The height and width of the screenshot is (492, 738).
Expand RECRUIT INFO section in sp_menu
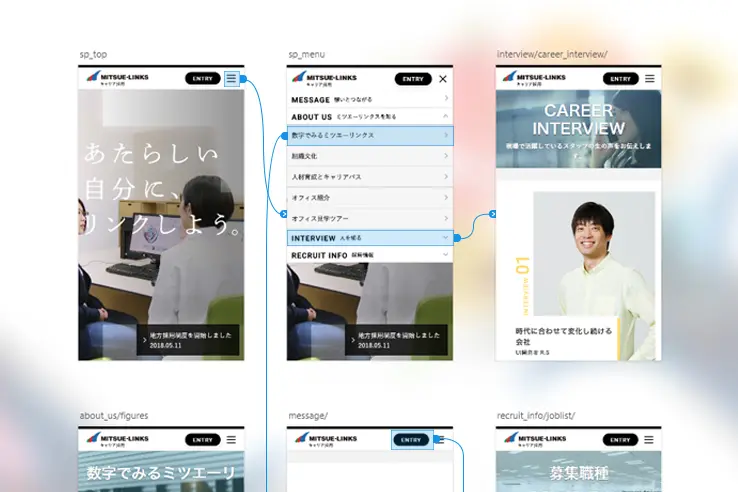coord(370,255)
